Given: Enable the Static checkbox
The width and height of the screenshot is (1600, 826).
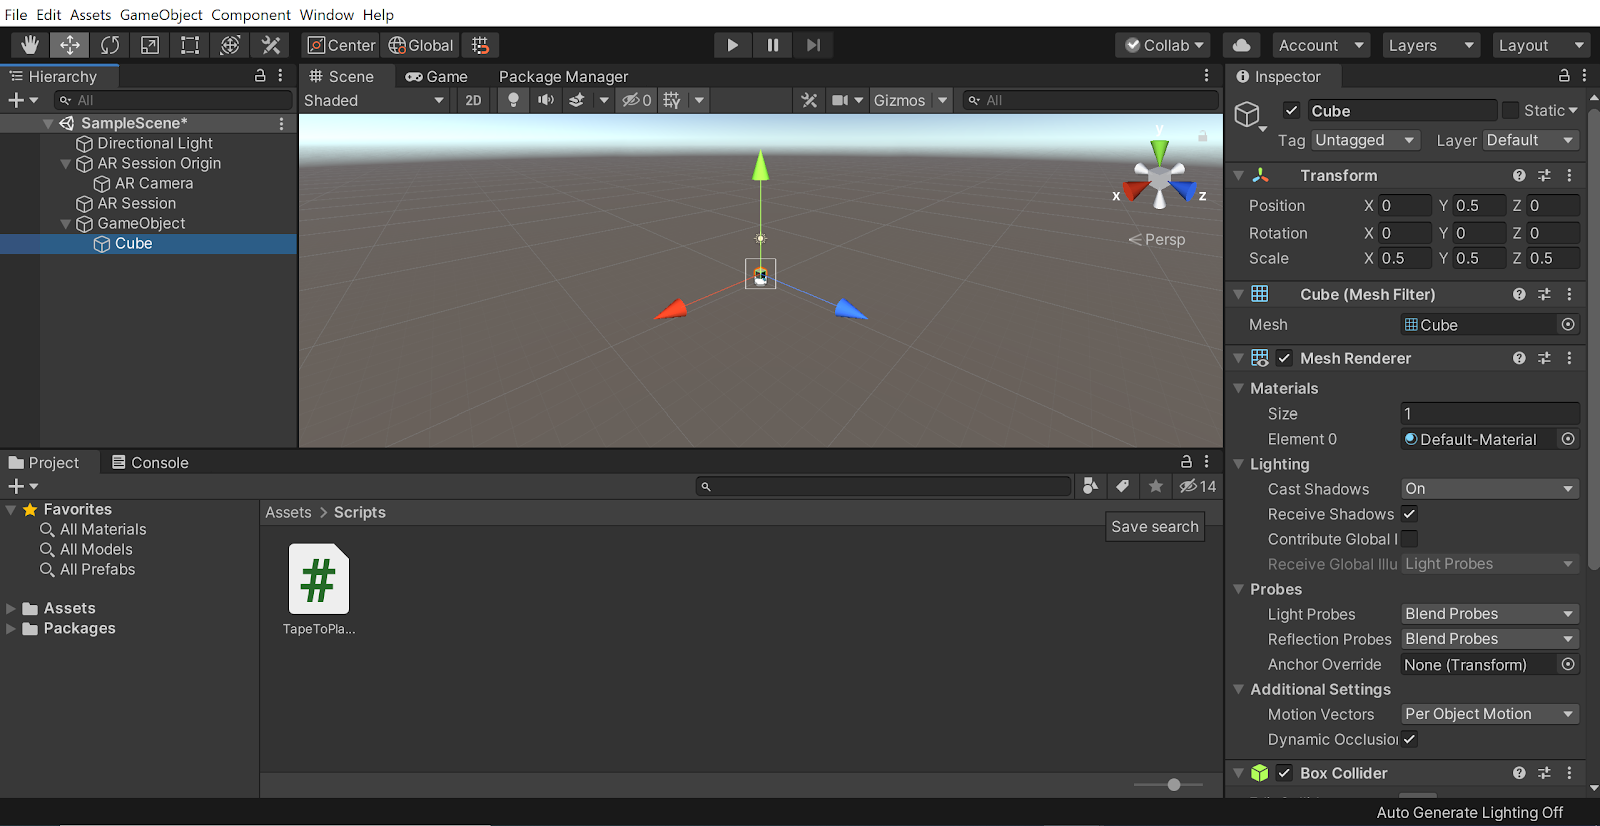Looking at the screenshot, I should tap(1510, 111).
